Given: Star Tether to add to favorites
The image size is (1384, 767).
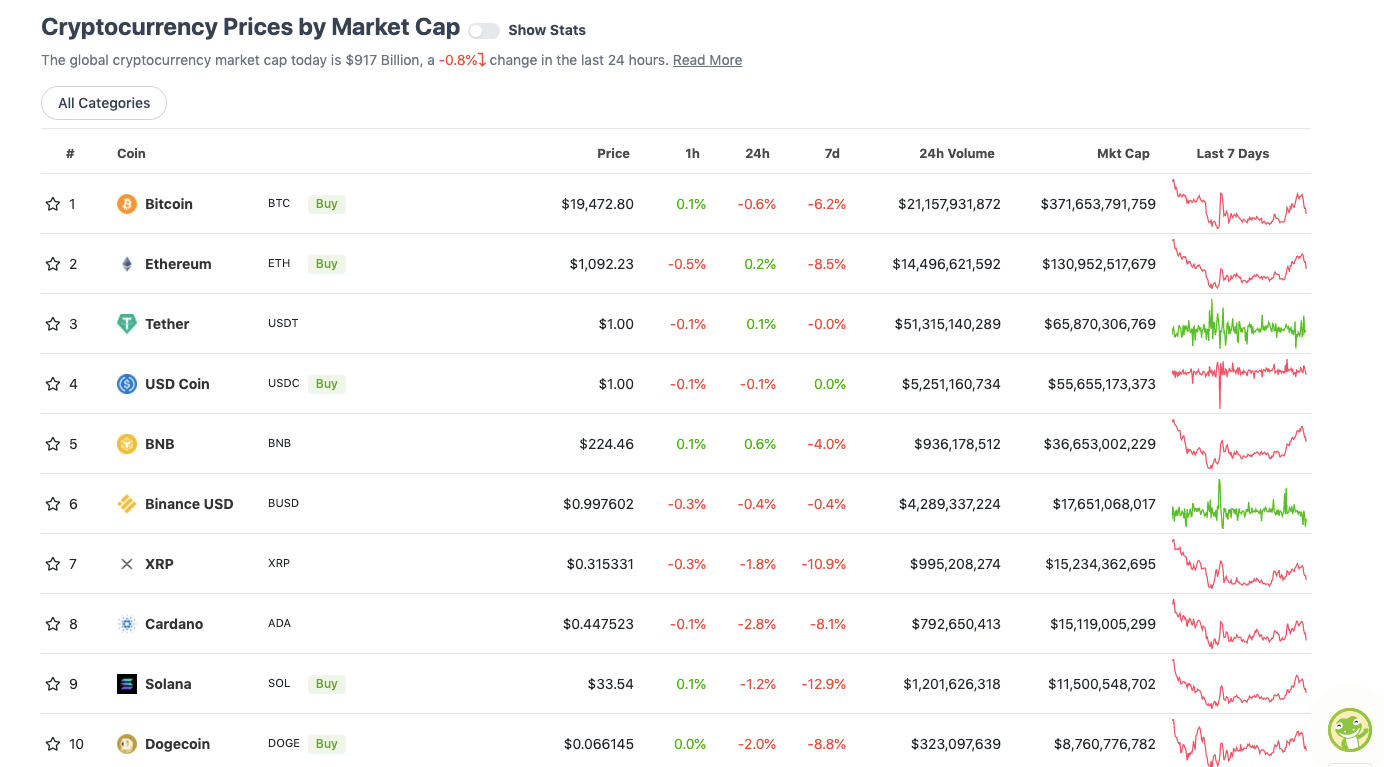Looking at the screenshot, I should [53, 324].
